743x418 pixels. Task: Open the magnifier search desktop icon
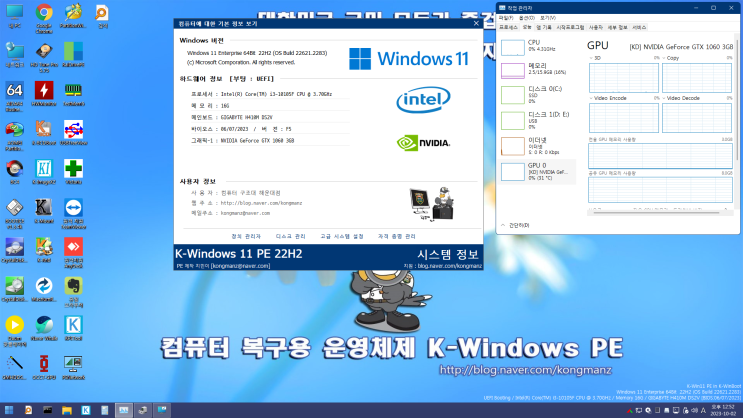(102, 16)
